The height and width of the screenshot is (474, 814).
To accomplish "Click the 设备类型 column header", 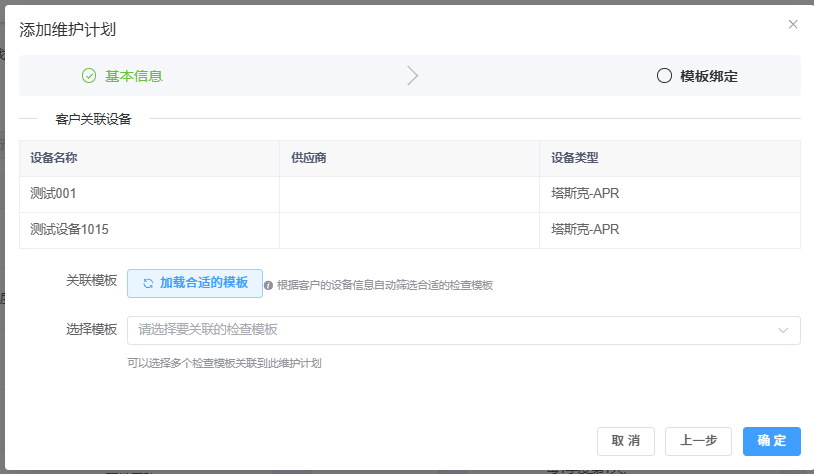I will pos(575,158).
